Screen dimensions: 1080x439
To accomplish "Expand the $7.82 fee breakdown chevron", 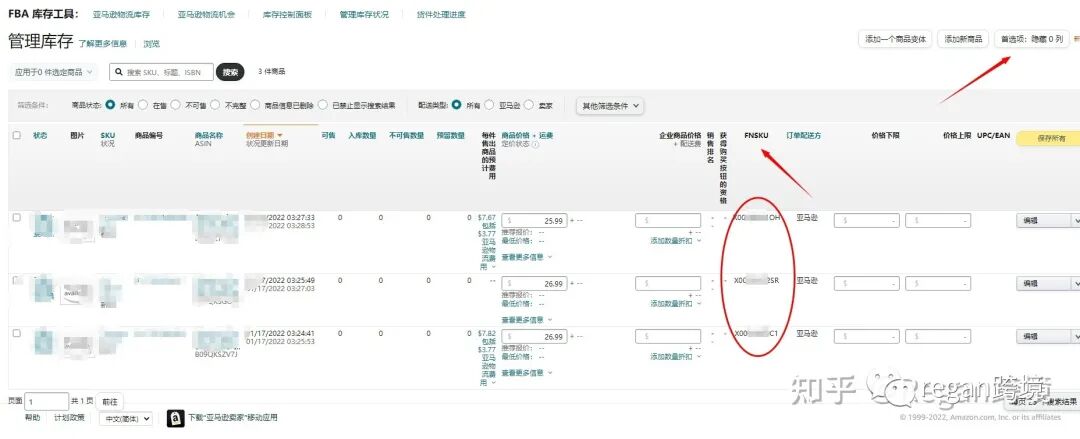I will 493,382.
